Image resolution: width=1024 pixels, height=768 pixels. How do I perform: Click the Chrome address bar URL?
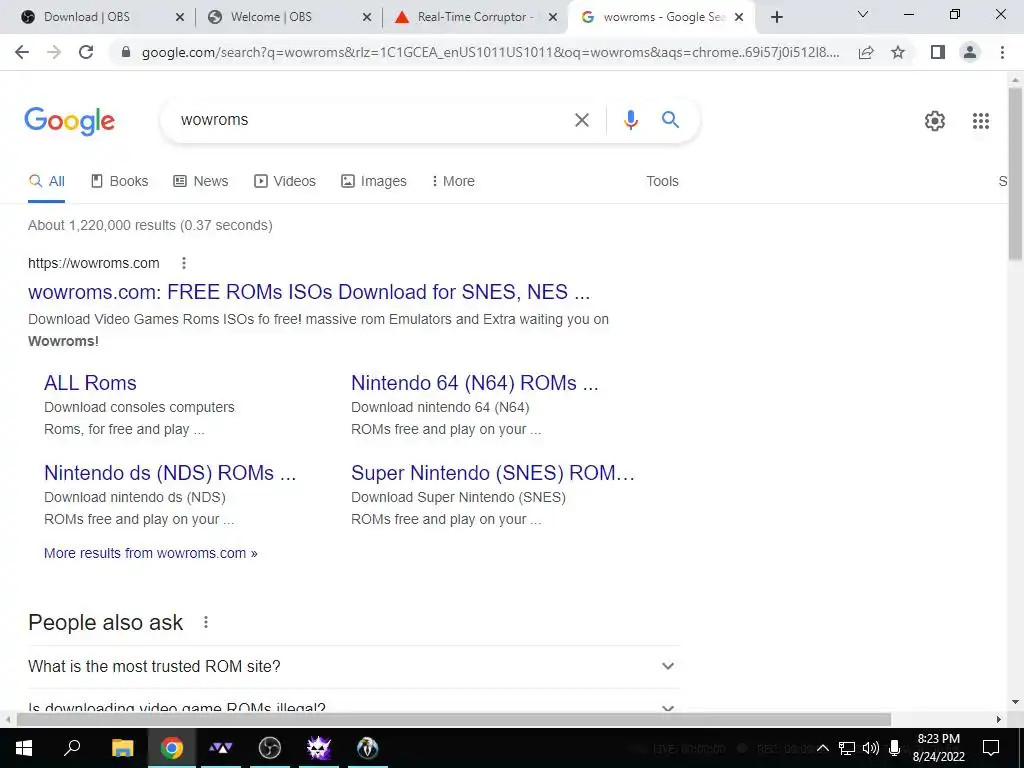pyautogui.click(x=490, y=52)
